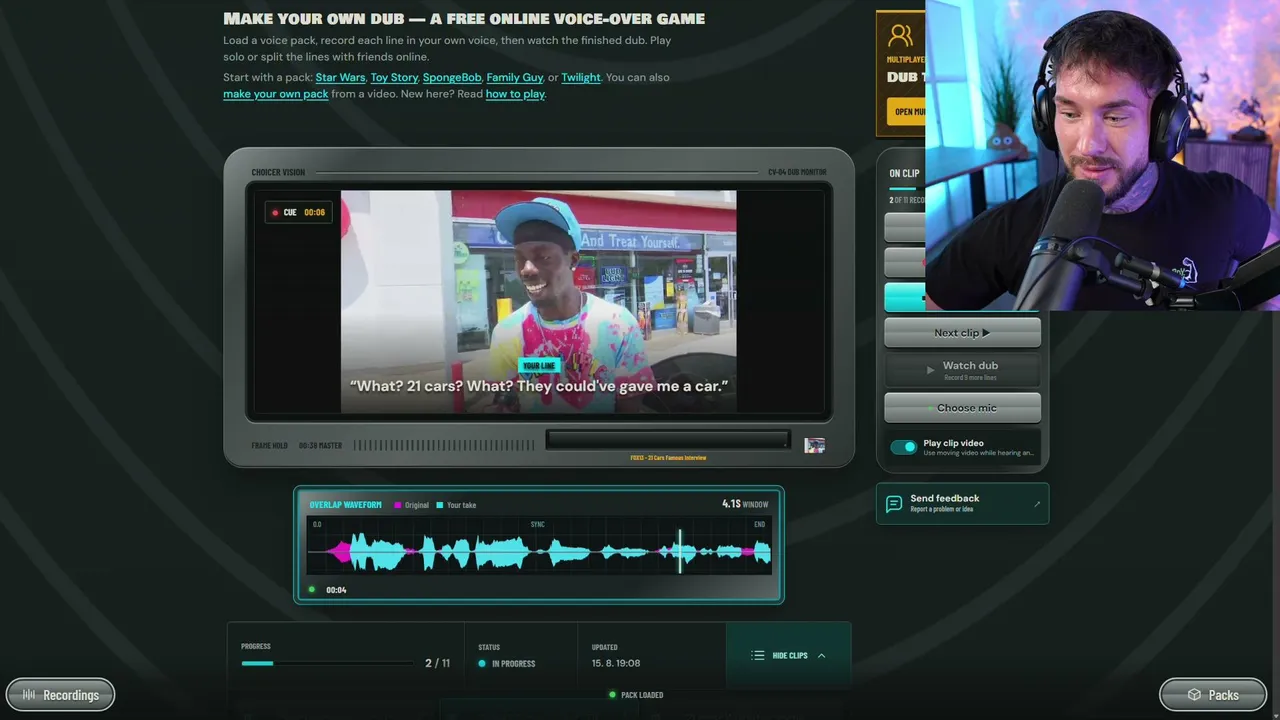Click the 'IN PROGRESS' status text
The width and height of the screenshot is (1280, 720).
point(513,664)
